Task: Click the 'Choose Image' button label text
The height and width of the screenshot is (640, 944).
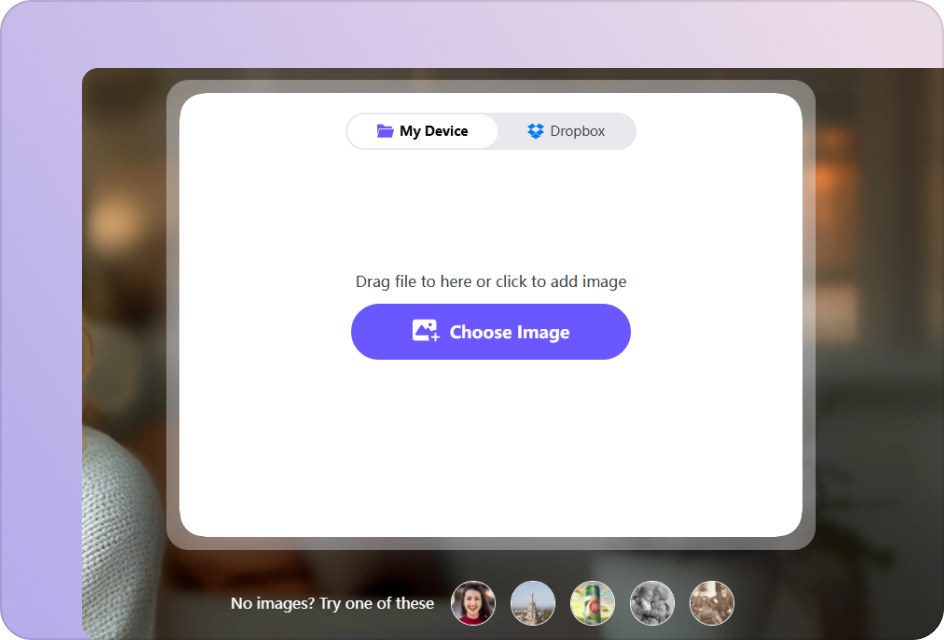Action: coord(509,332)
